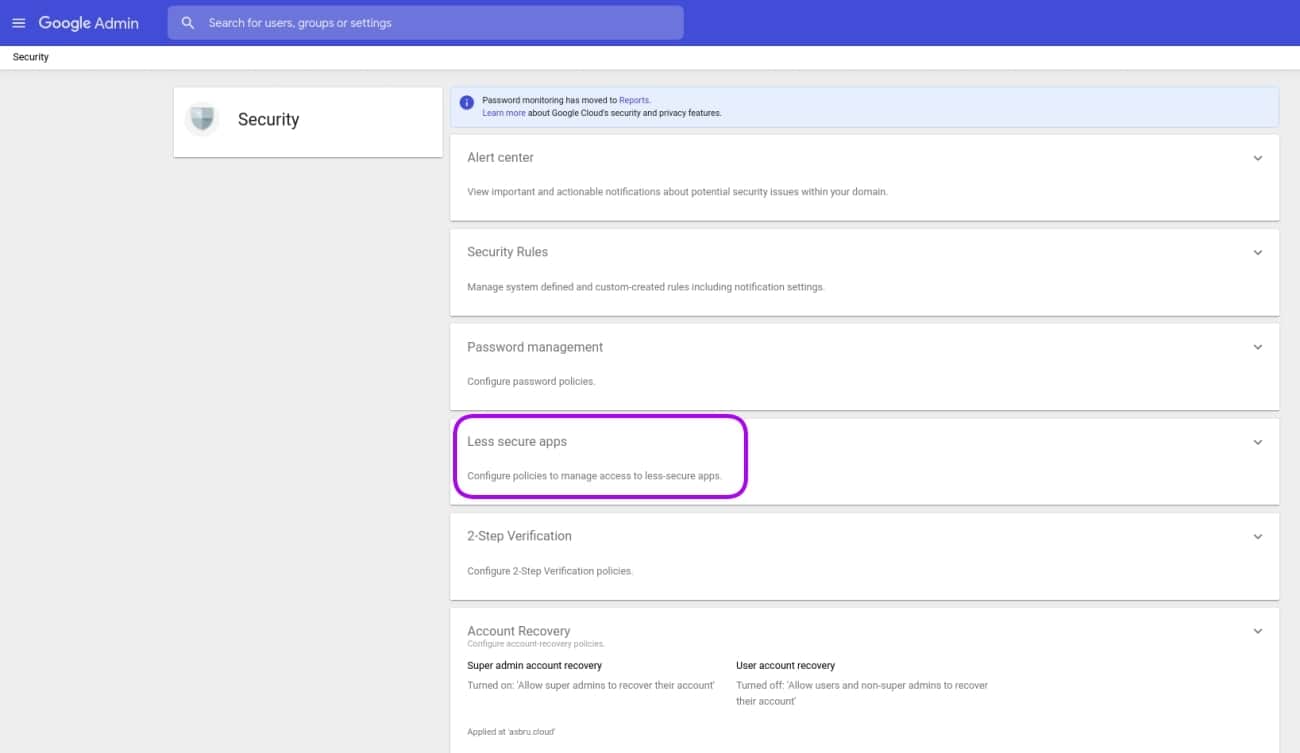Viewport: 1300px width, 753px height.
Task: Open the main navigation menu
Action: (x=19, y=22)
